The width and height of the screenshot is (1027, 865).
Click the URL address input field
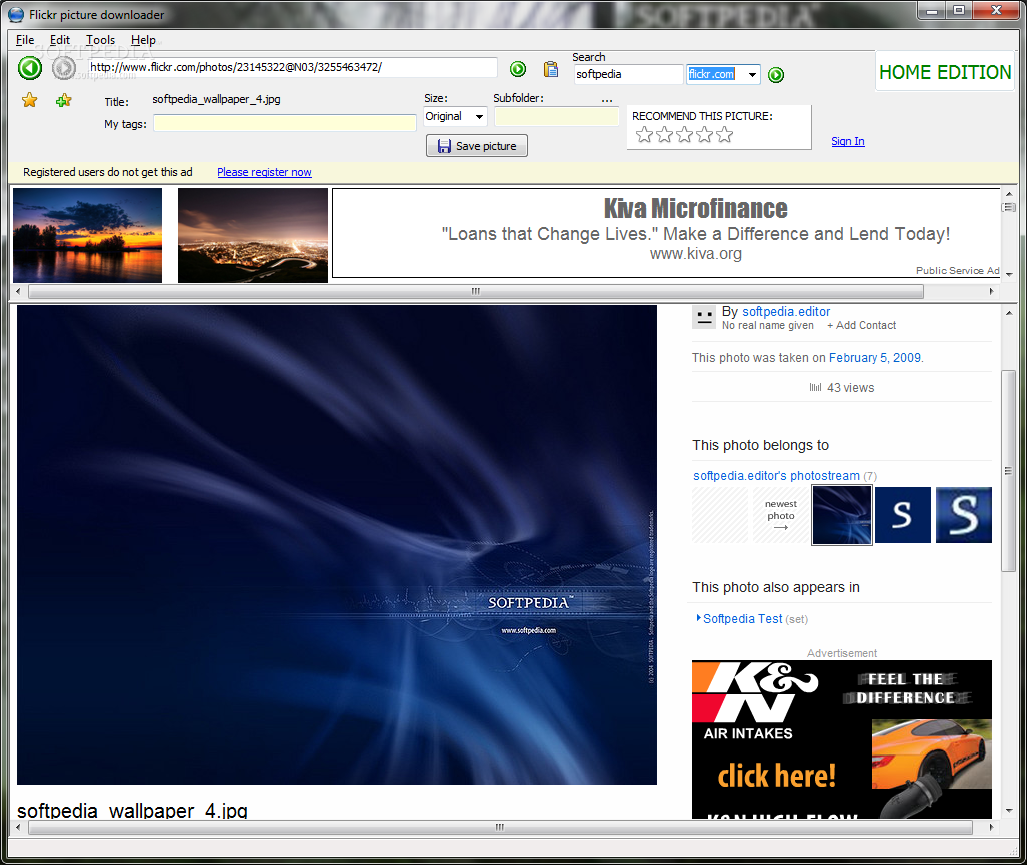point(291,67)
